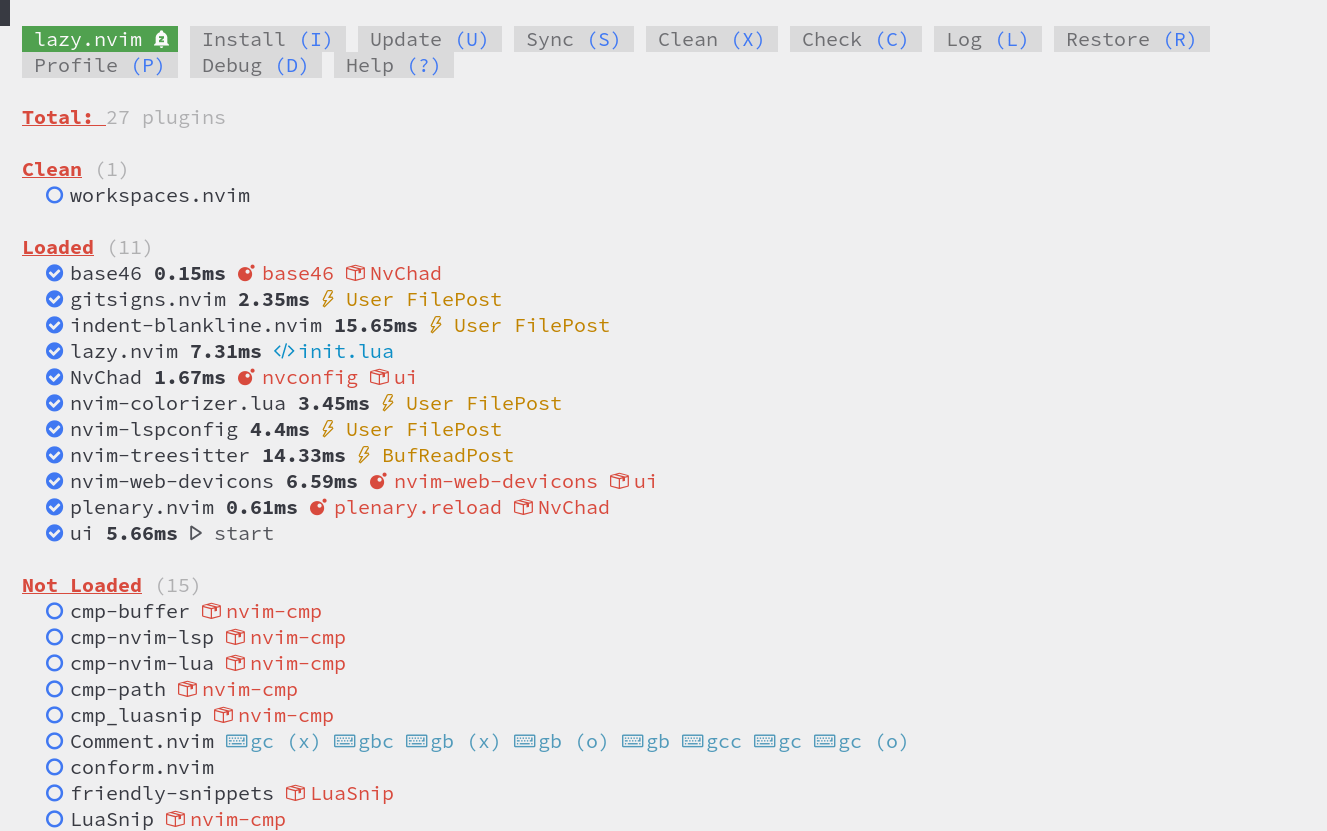Click package icon before NvChad on base46 row
The image size is (1327, 831).
click(355, 273)
